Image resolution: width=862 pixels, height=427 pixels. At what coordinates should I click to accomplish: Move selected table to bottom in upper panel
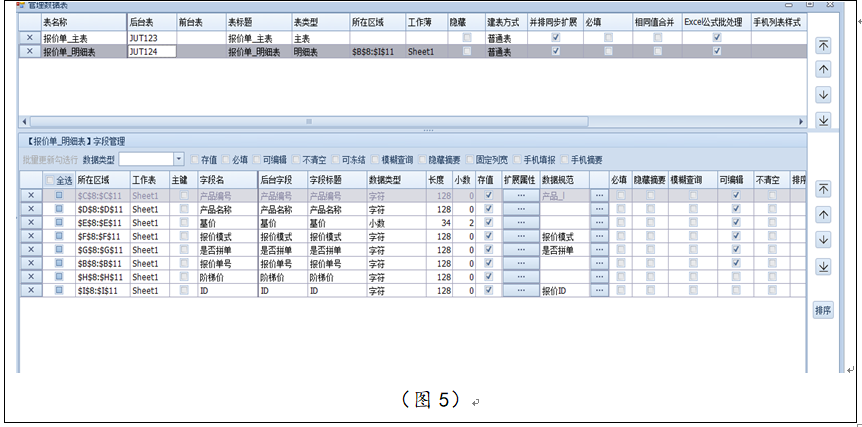(x=823, y=120)
